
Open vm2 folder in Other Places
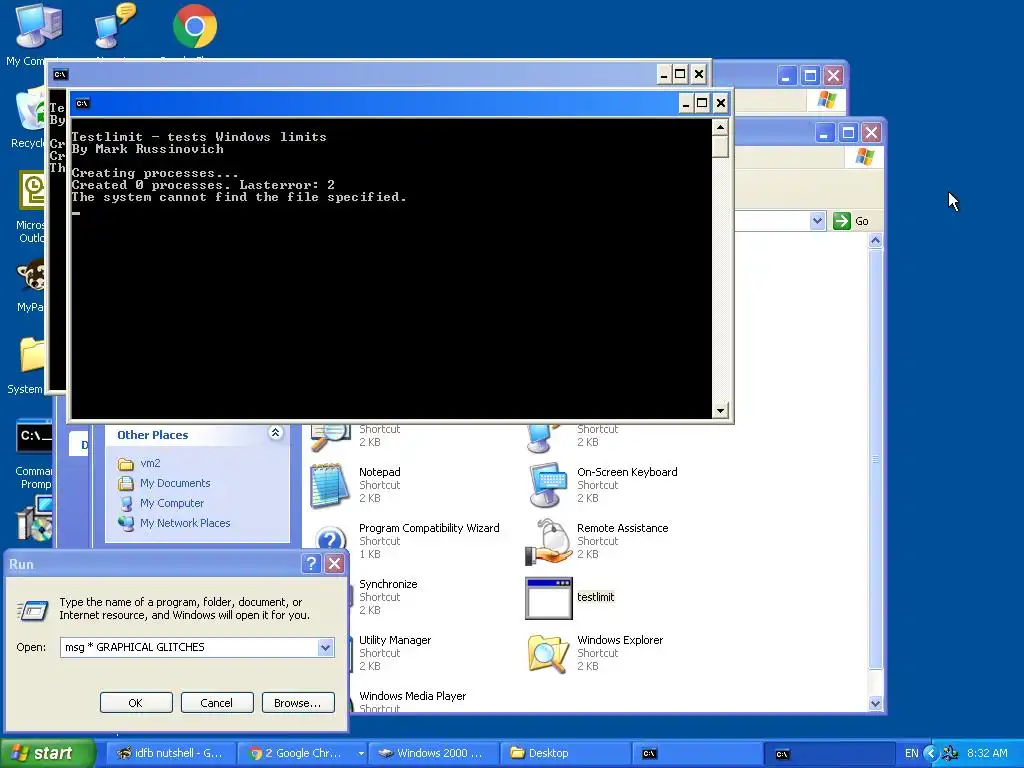pyautogui.click(x=150, y=463)
